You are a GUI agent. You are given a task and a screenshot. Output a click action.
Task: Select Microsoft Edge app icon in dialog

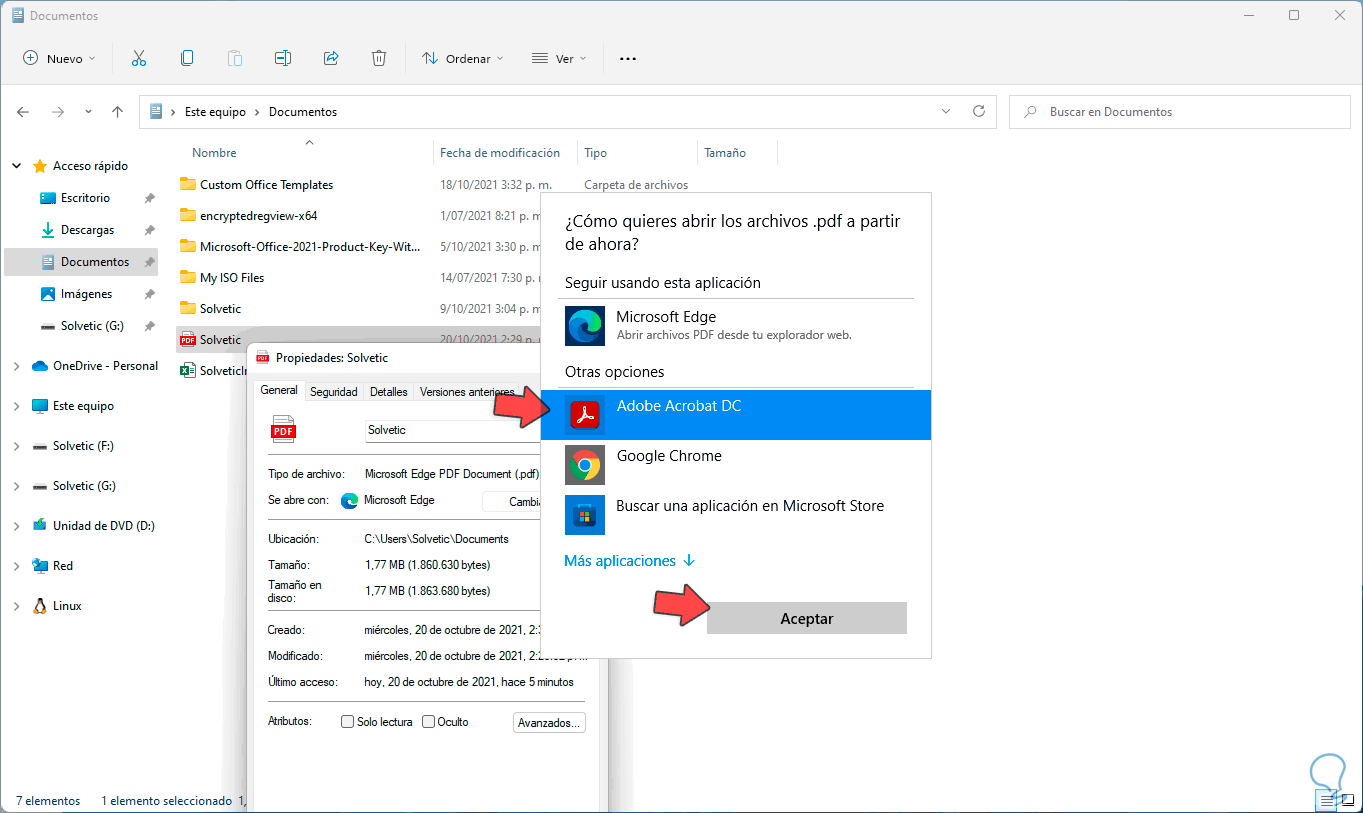[x=585, y=327]
